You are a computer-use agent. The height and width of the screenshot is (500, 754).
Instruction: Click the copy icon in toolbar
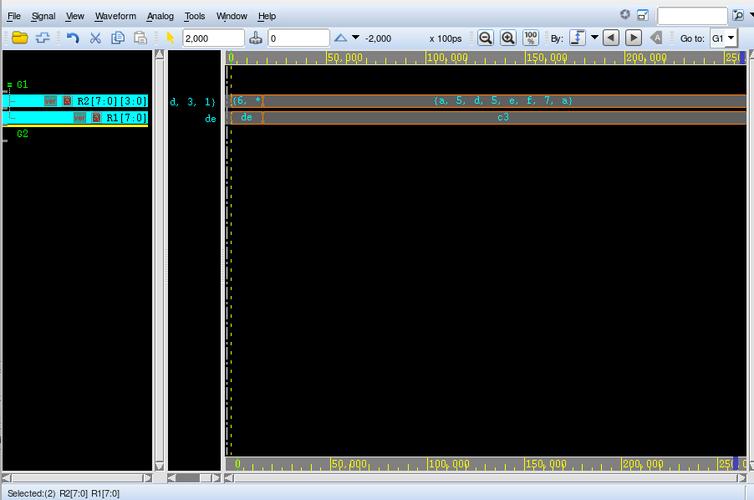(x=118, y=38)
